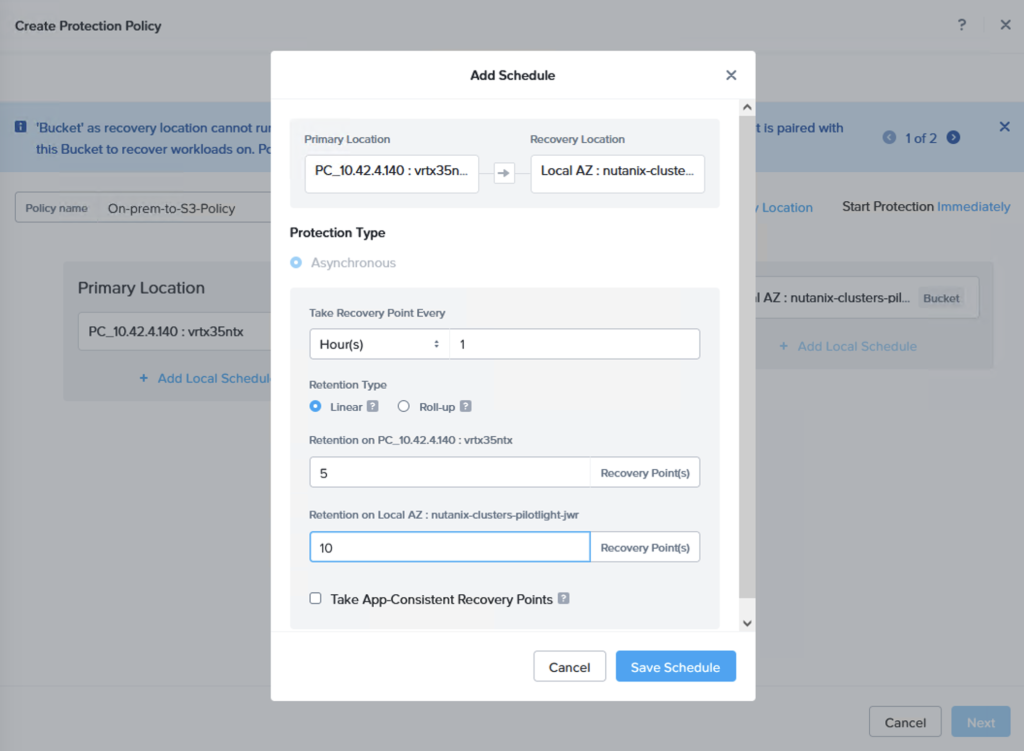The height and width of the screenshot is (751, 1024).
Task: Click '1 of 2' banner counter
Action: [x=921, y=138]
